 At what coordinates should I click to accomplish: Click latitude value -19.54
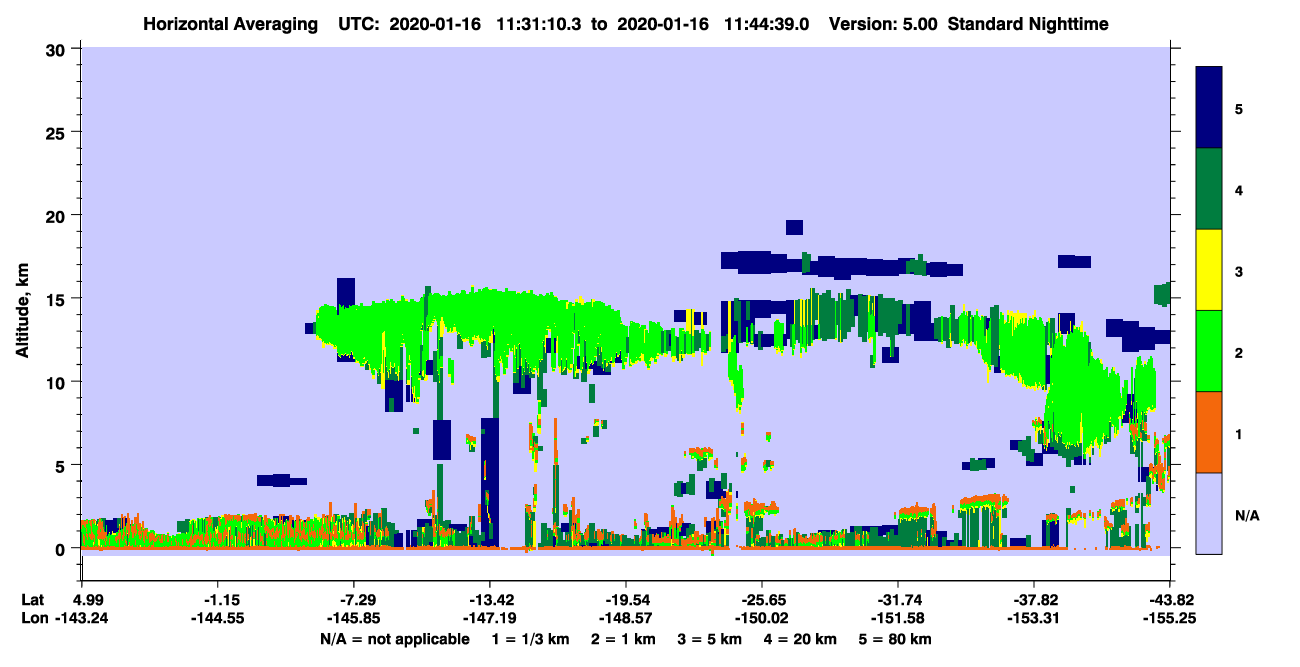(x=626, y=600)
